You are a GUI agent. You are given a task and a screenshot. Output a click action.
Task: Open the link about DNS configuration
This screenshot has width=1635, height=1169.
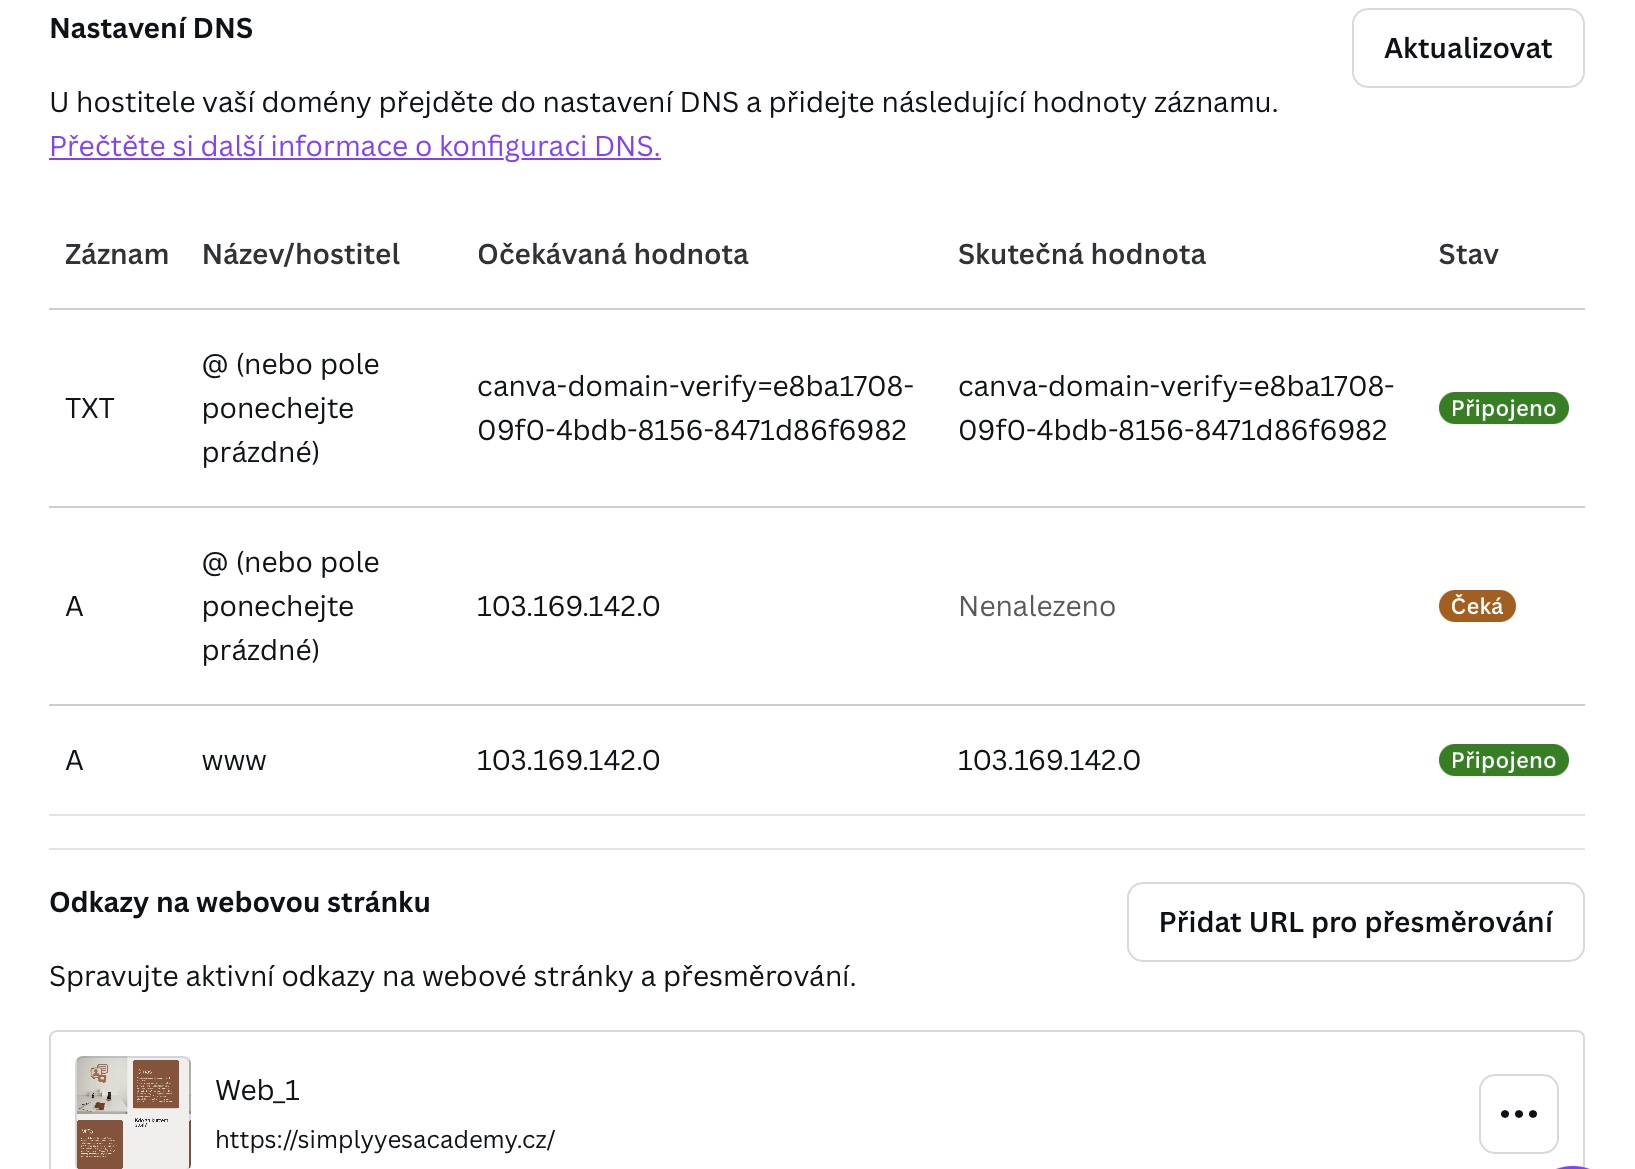(x=355, y=146)
